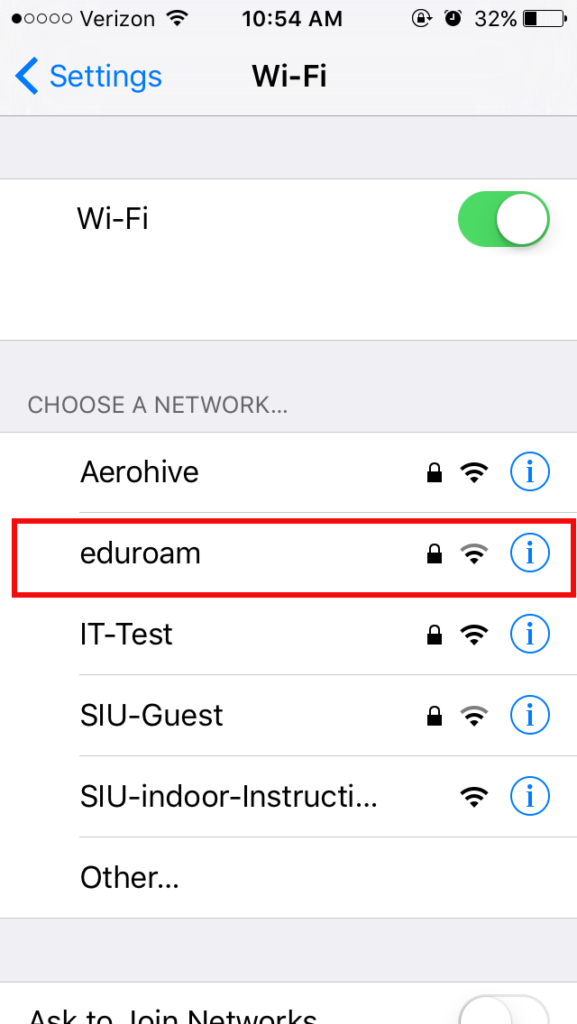This screenshot has height=1024, width=577.
Task: Turn off the Wi-Fi switch
Action: click(503, 219)
